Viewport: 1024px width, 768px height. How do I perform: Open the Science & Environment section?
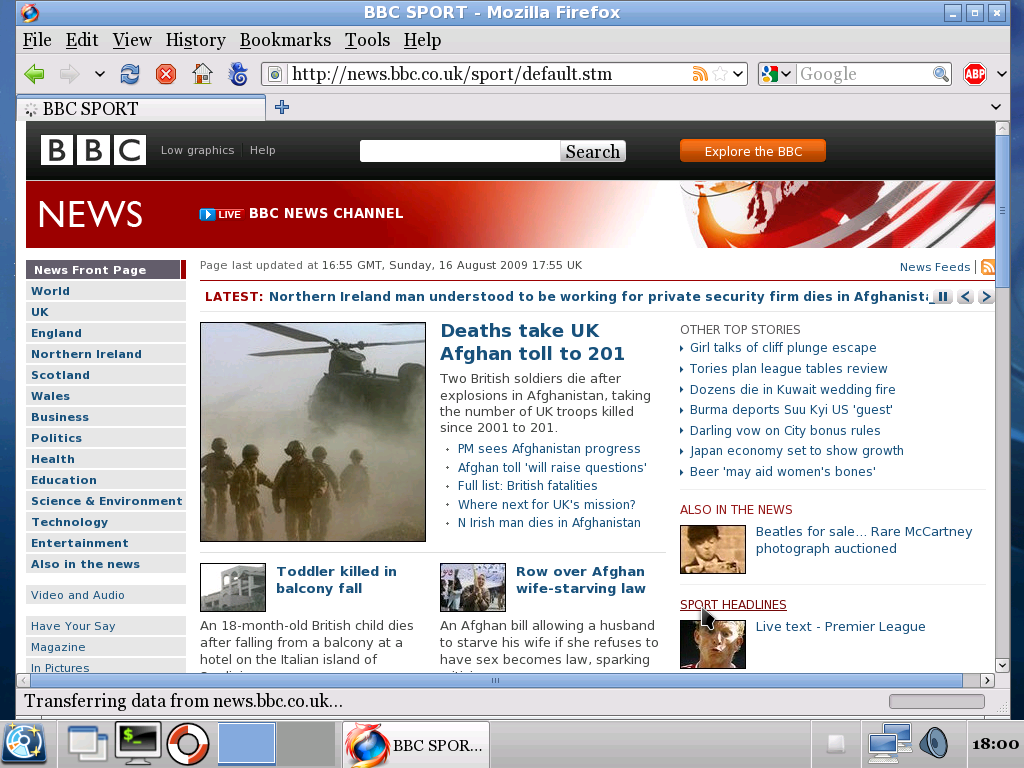[x=106, y=501]
